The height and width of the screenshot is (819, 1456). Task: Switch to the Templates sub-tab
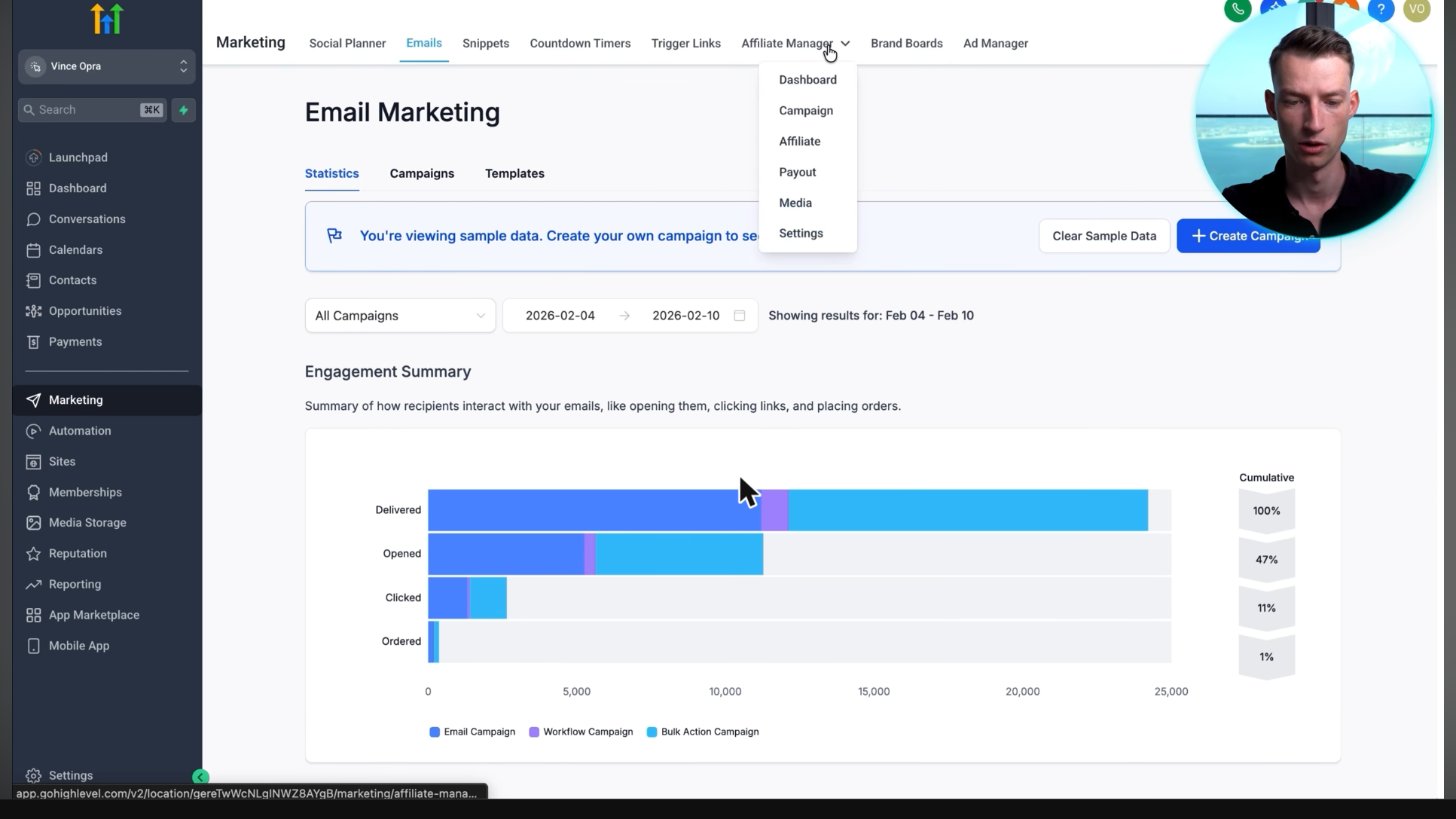tap(515, 174)
